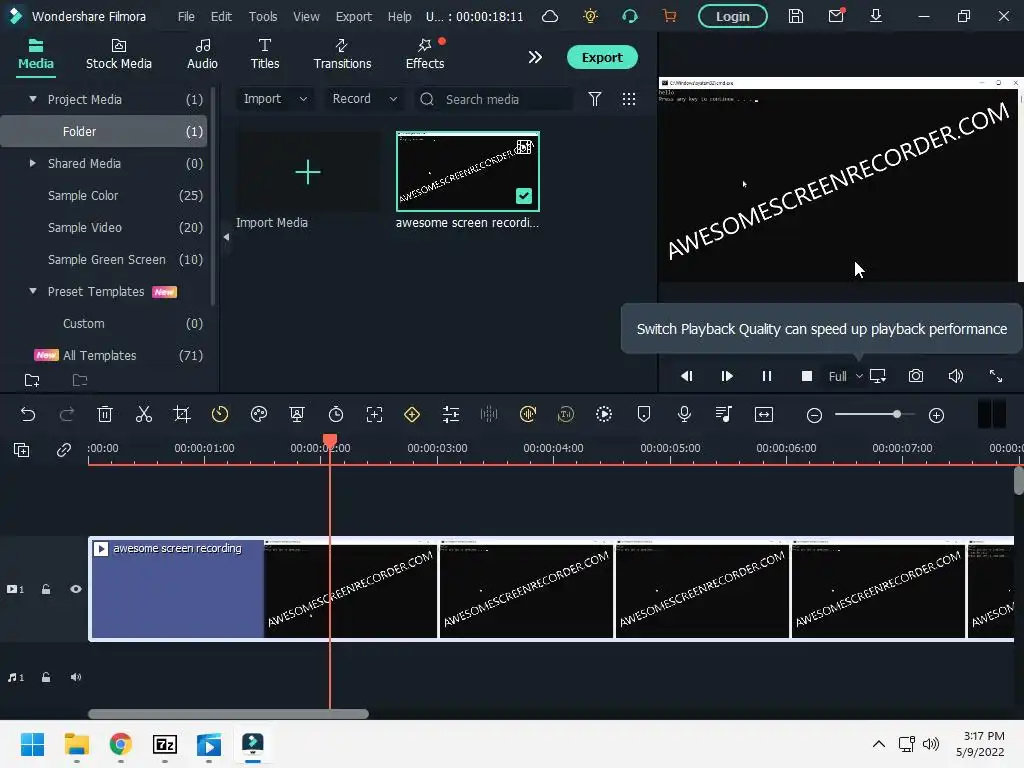Click the zoom to fit timeline icon
Image resolution: width=1024 pixels, height=768 pixels.
[763, 415]
